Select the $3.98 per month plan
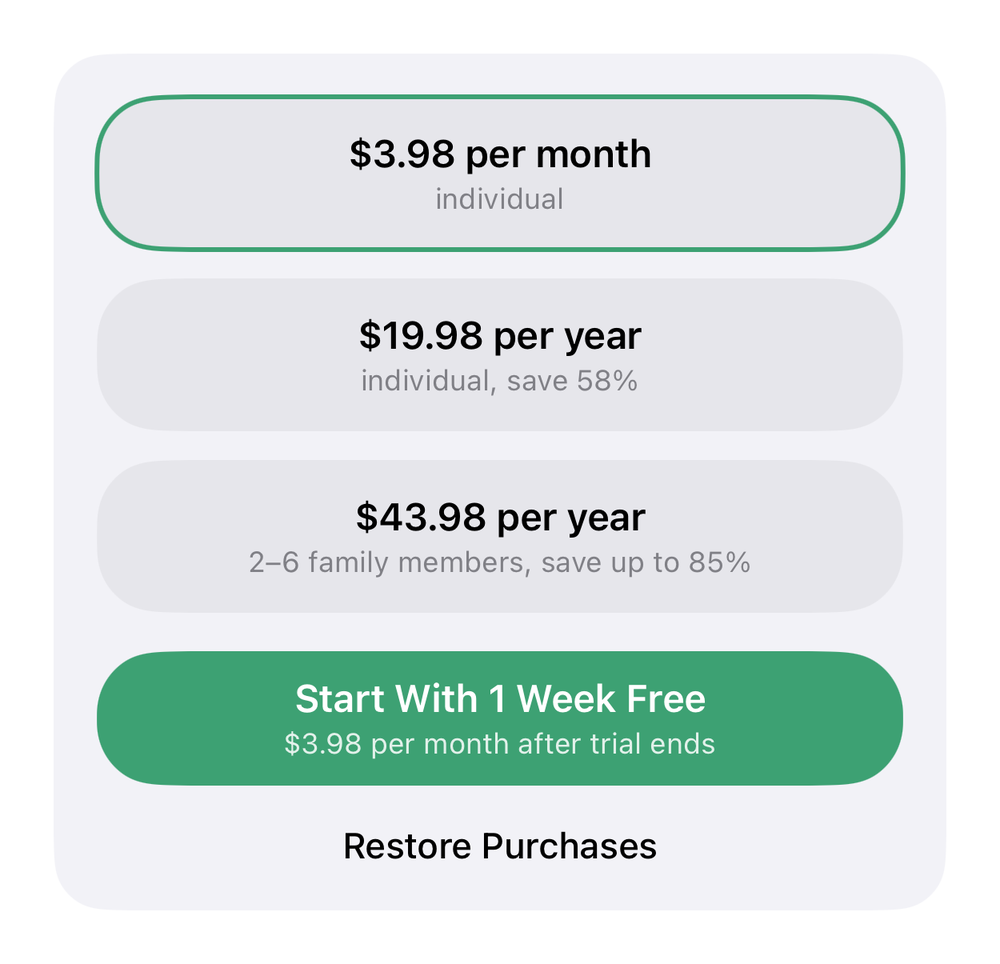Screen dimensions: 1000x964 tap(500, 173)
